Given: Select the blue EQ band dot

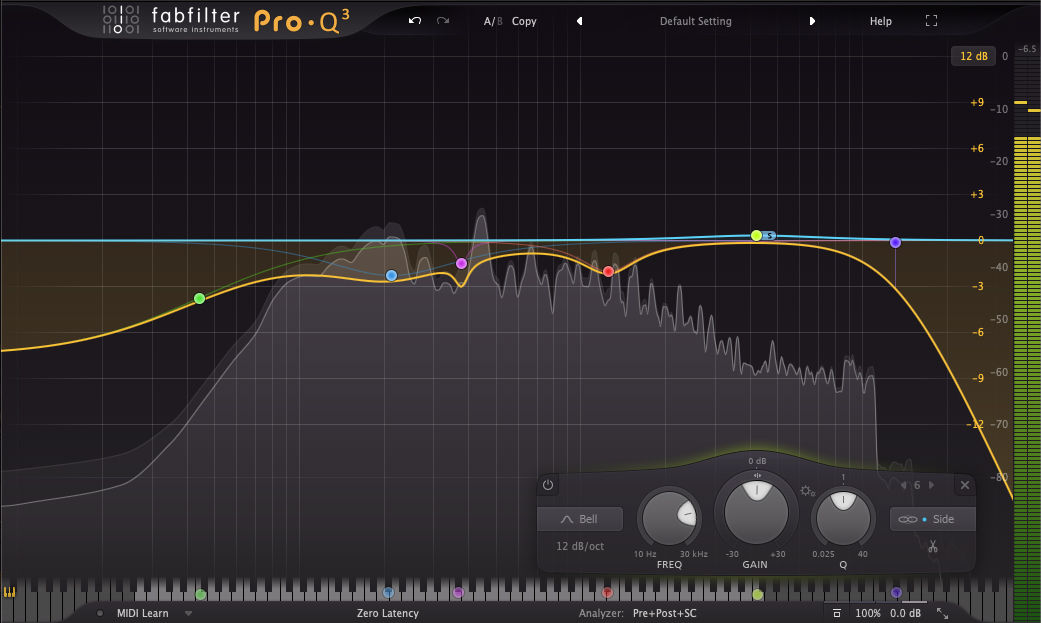Looking at the screenshot, I should 392,275.
